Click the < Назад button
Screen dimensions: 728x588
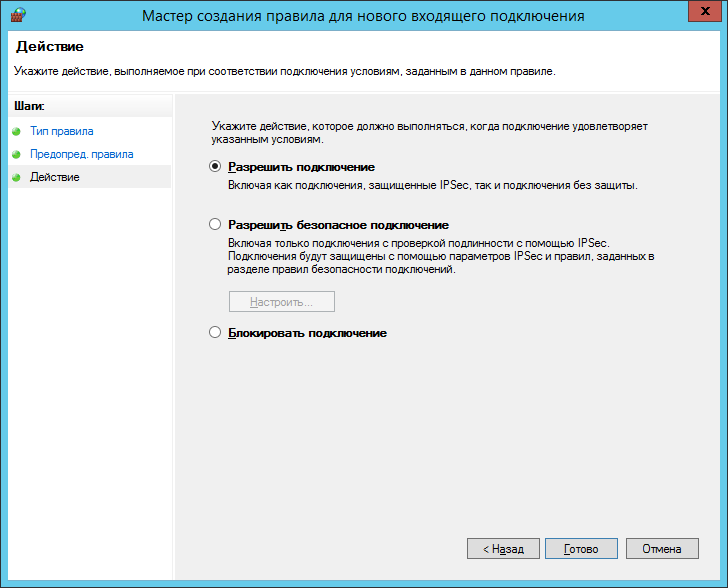(x=503, y=549)
